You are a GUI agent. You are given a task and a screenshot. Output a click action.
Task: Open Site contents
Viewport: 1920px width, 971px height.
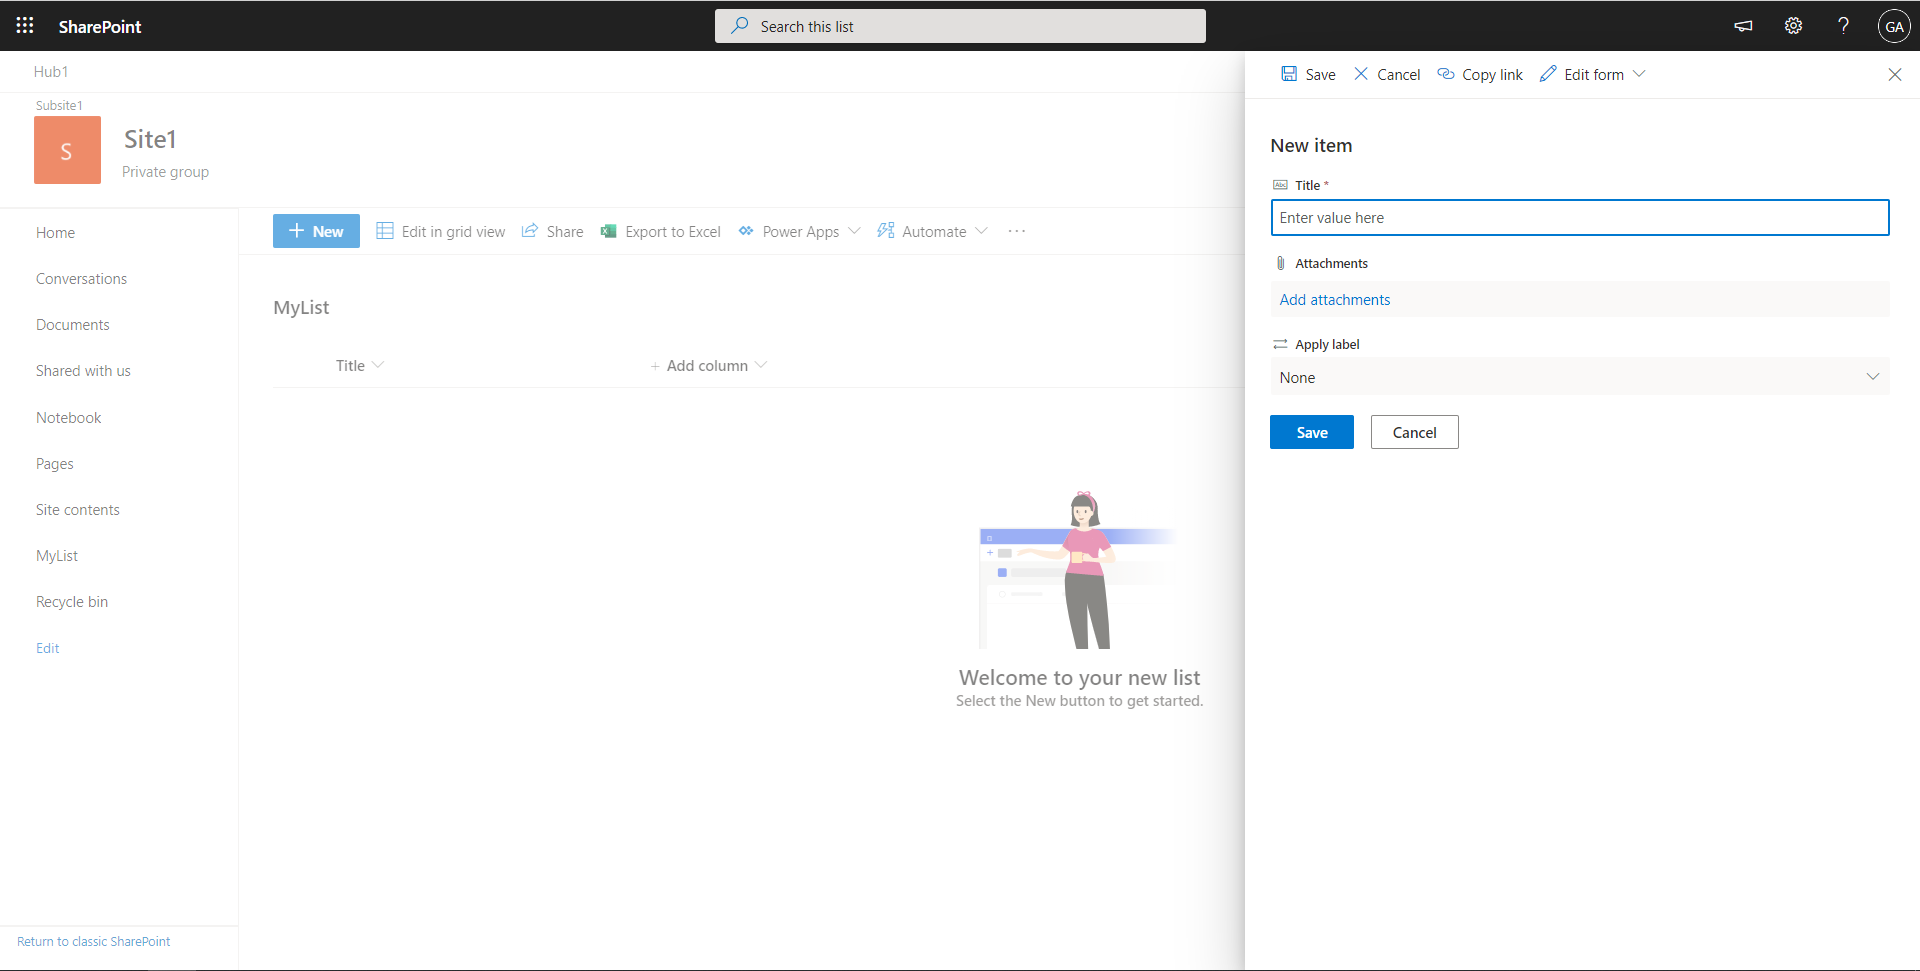(x=77, y=510)
